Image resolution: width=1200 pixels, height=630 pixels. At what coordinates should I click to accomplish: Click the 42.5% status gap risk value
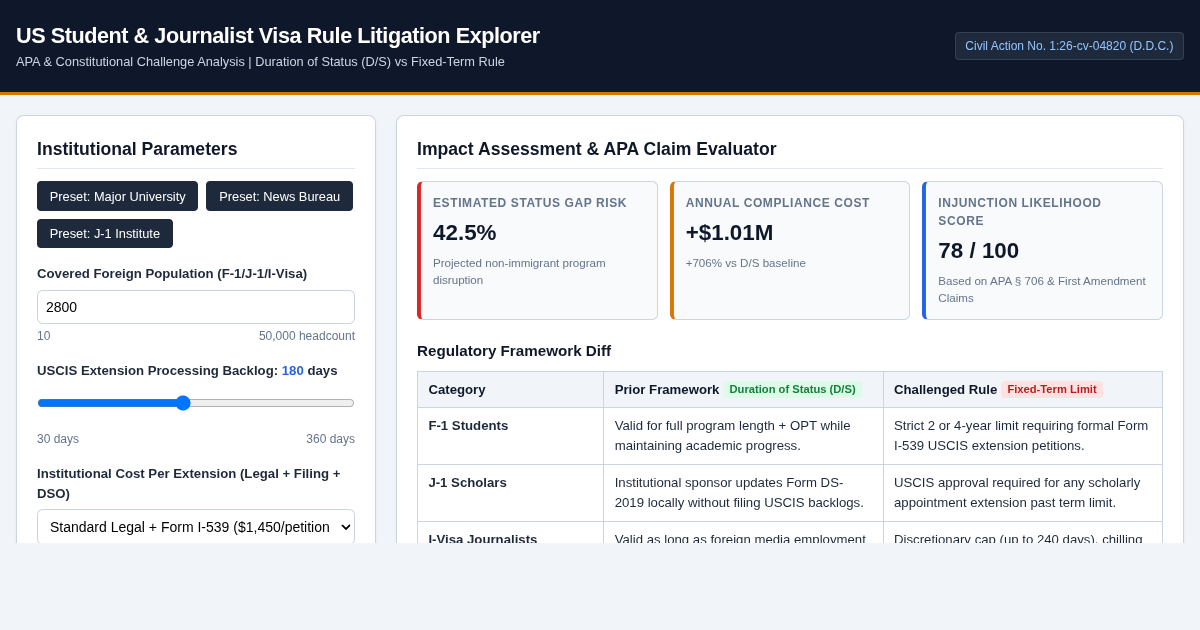(464, 232)
